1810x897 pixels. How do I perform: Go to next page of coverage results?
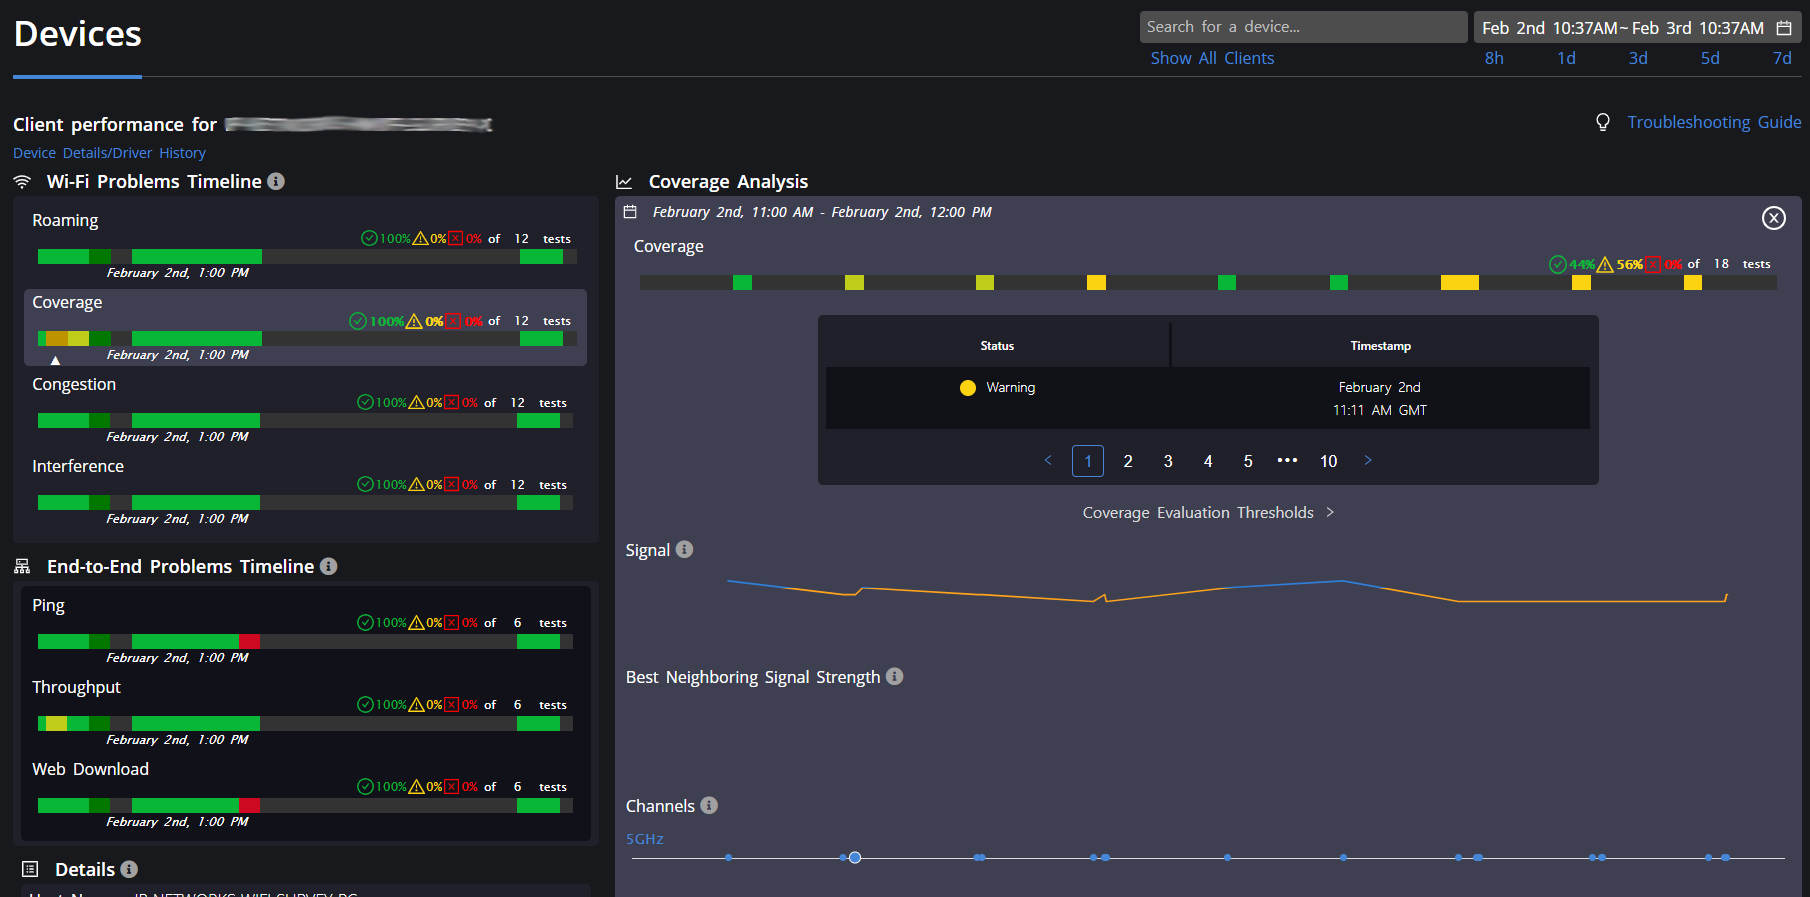pyautogui.click(x=1368, y=460)
